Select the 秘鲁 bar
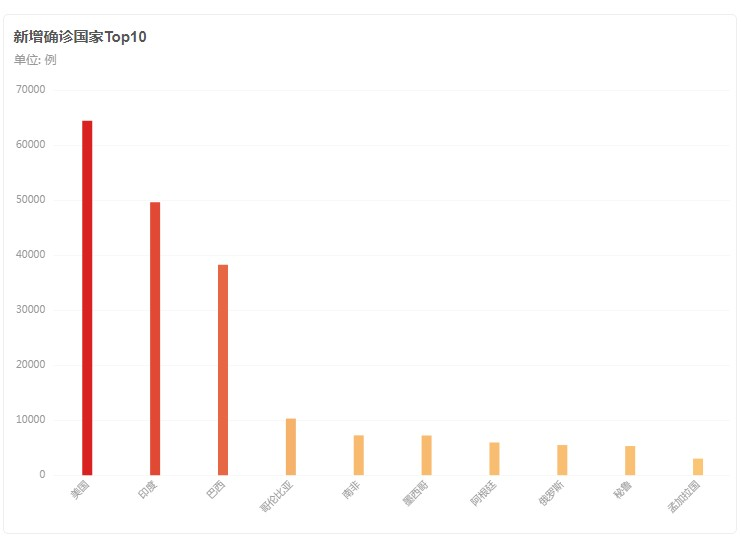Viewport: 741px width, 540px height. point(630,460)
